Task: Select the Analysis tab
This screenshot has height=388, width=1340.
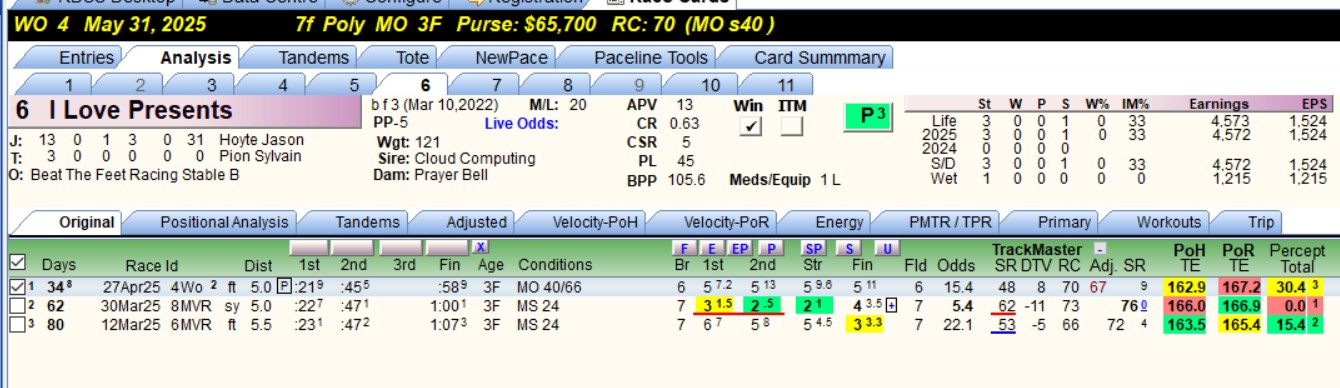Action: [196, 57]
